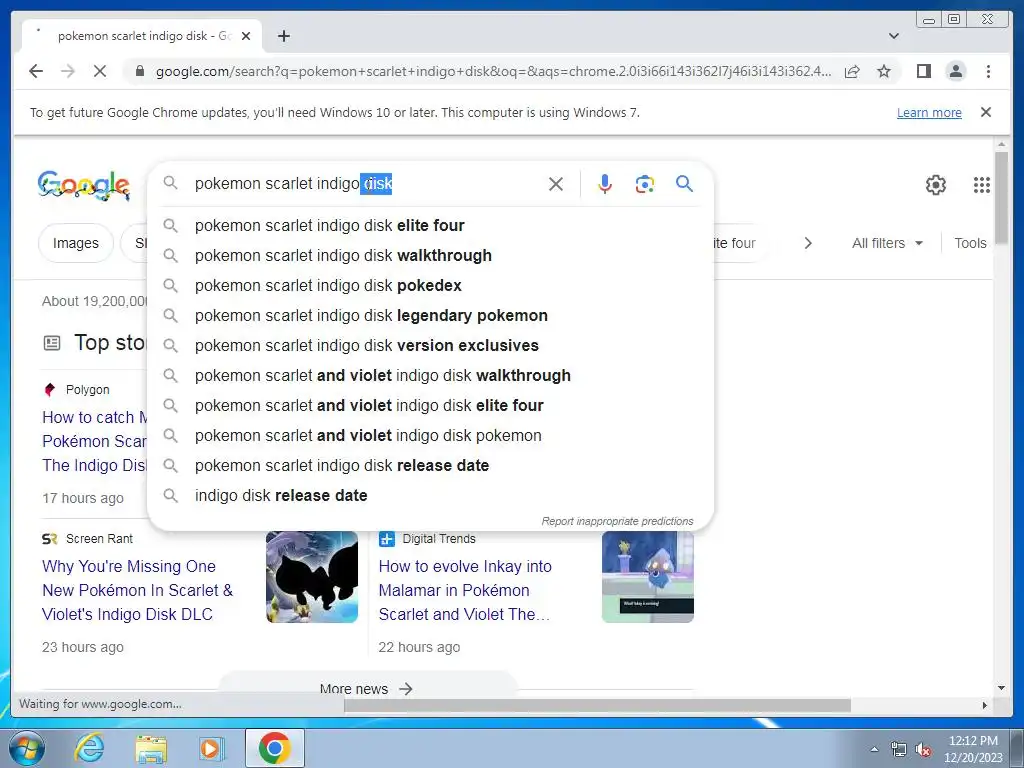Screen dimensions: 1024x768
Task: Click the share page icon in address bar
Action: [852, 71]
